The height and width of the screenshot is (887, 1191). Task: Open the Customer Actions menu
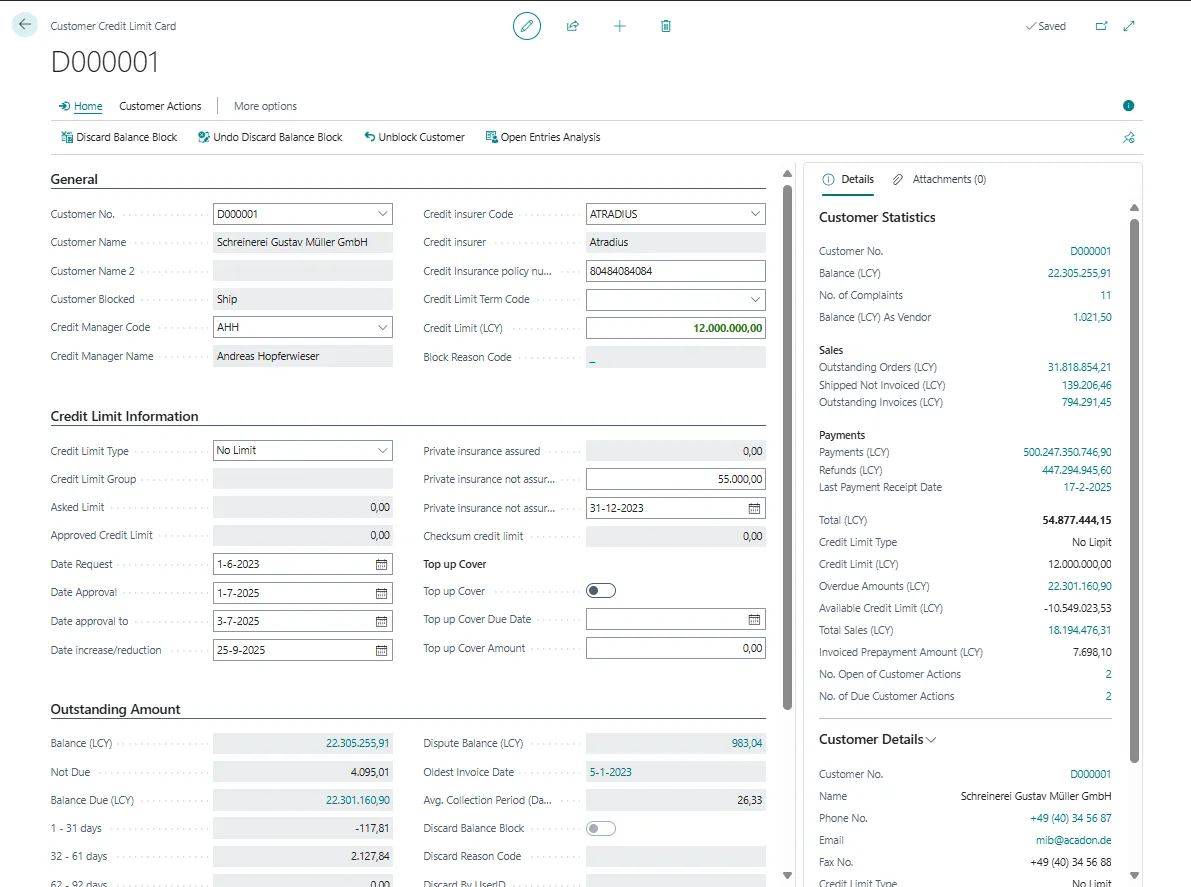click(160, 106)
